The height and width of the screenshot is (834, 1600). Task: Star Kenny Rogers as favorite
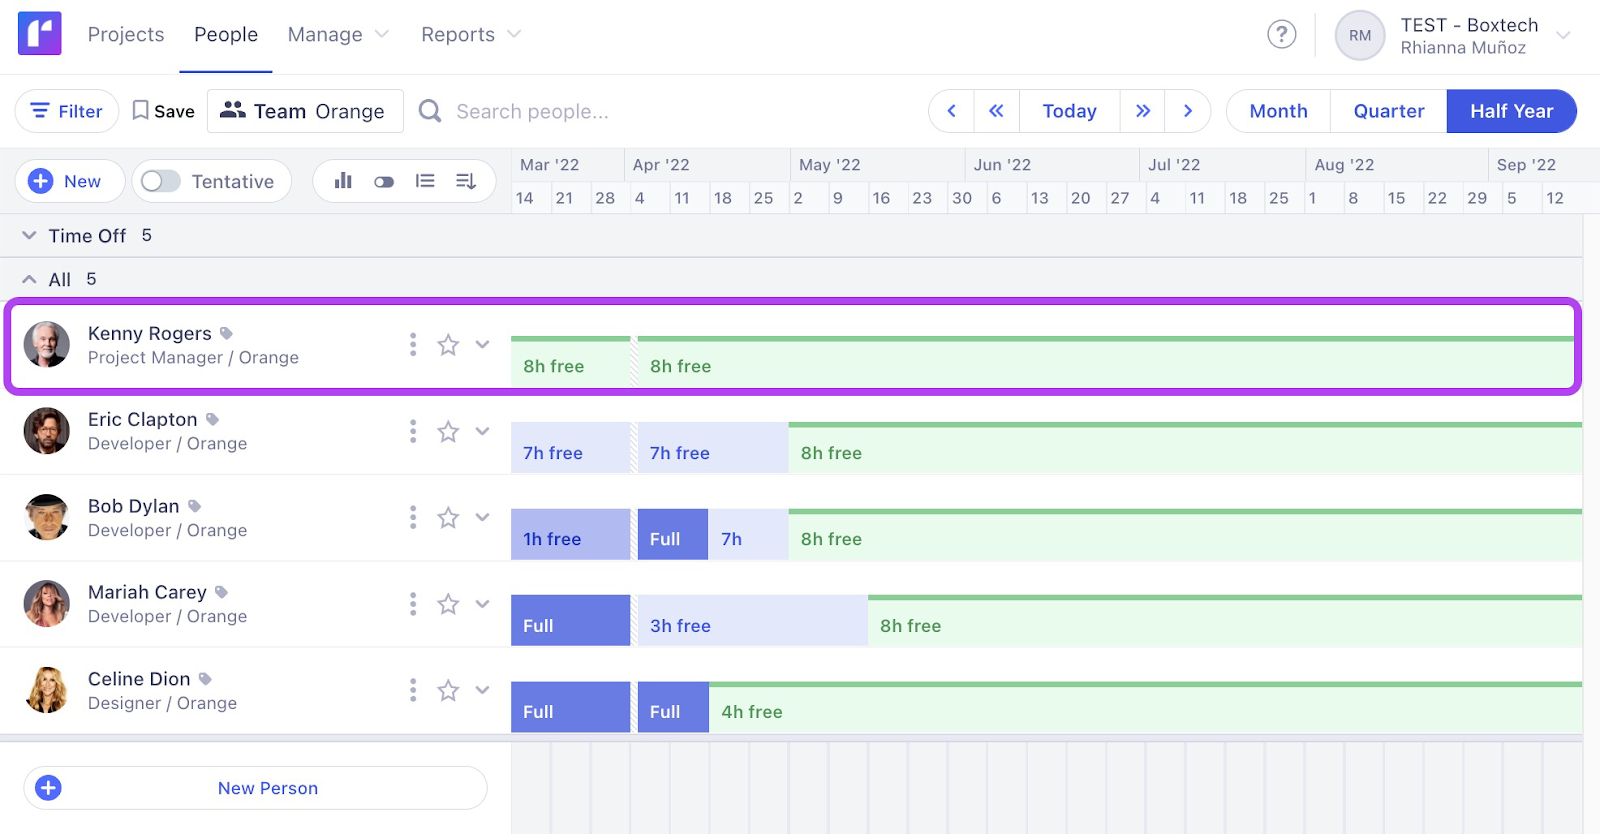coord(448,345)
